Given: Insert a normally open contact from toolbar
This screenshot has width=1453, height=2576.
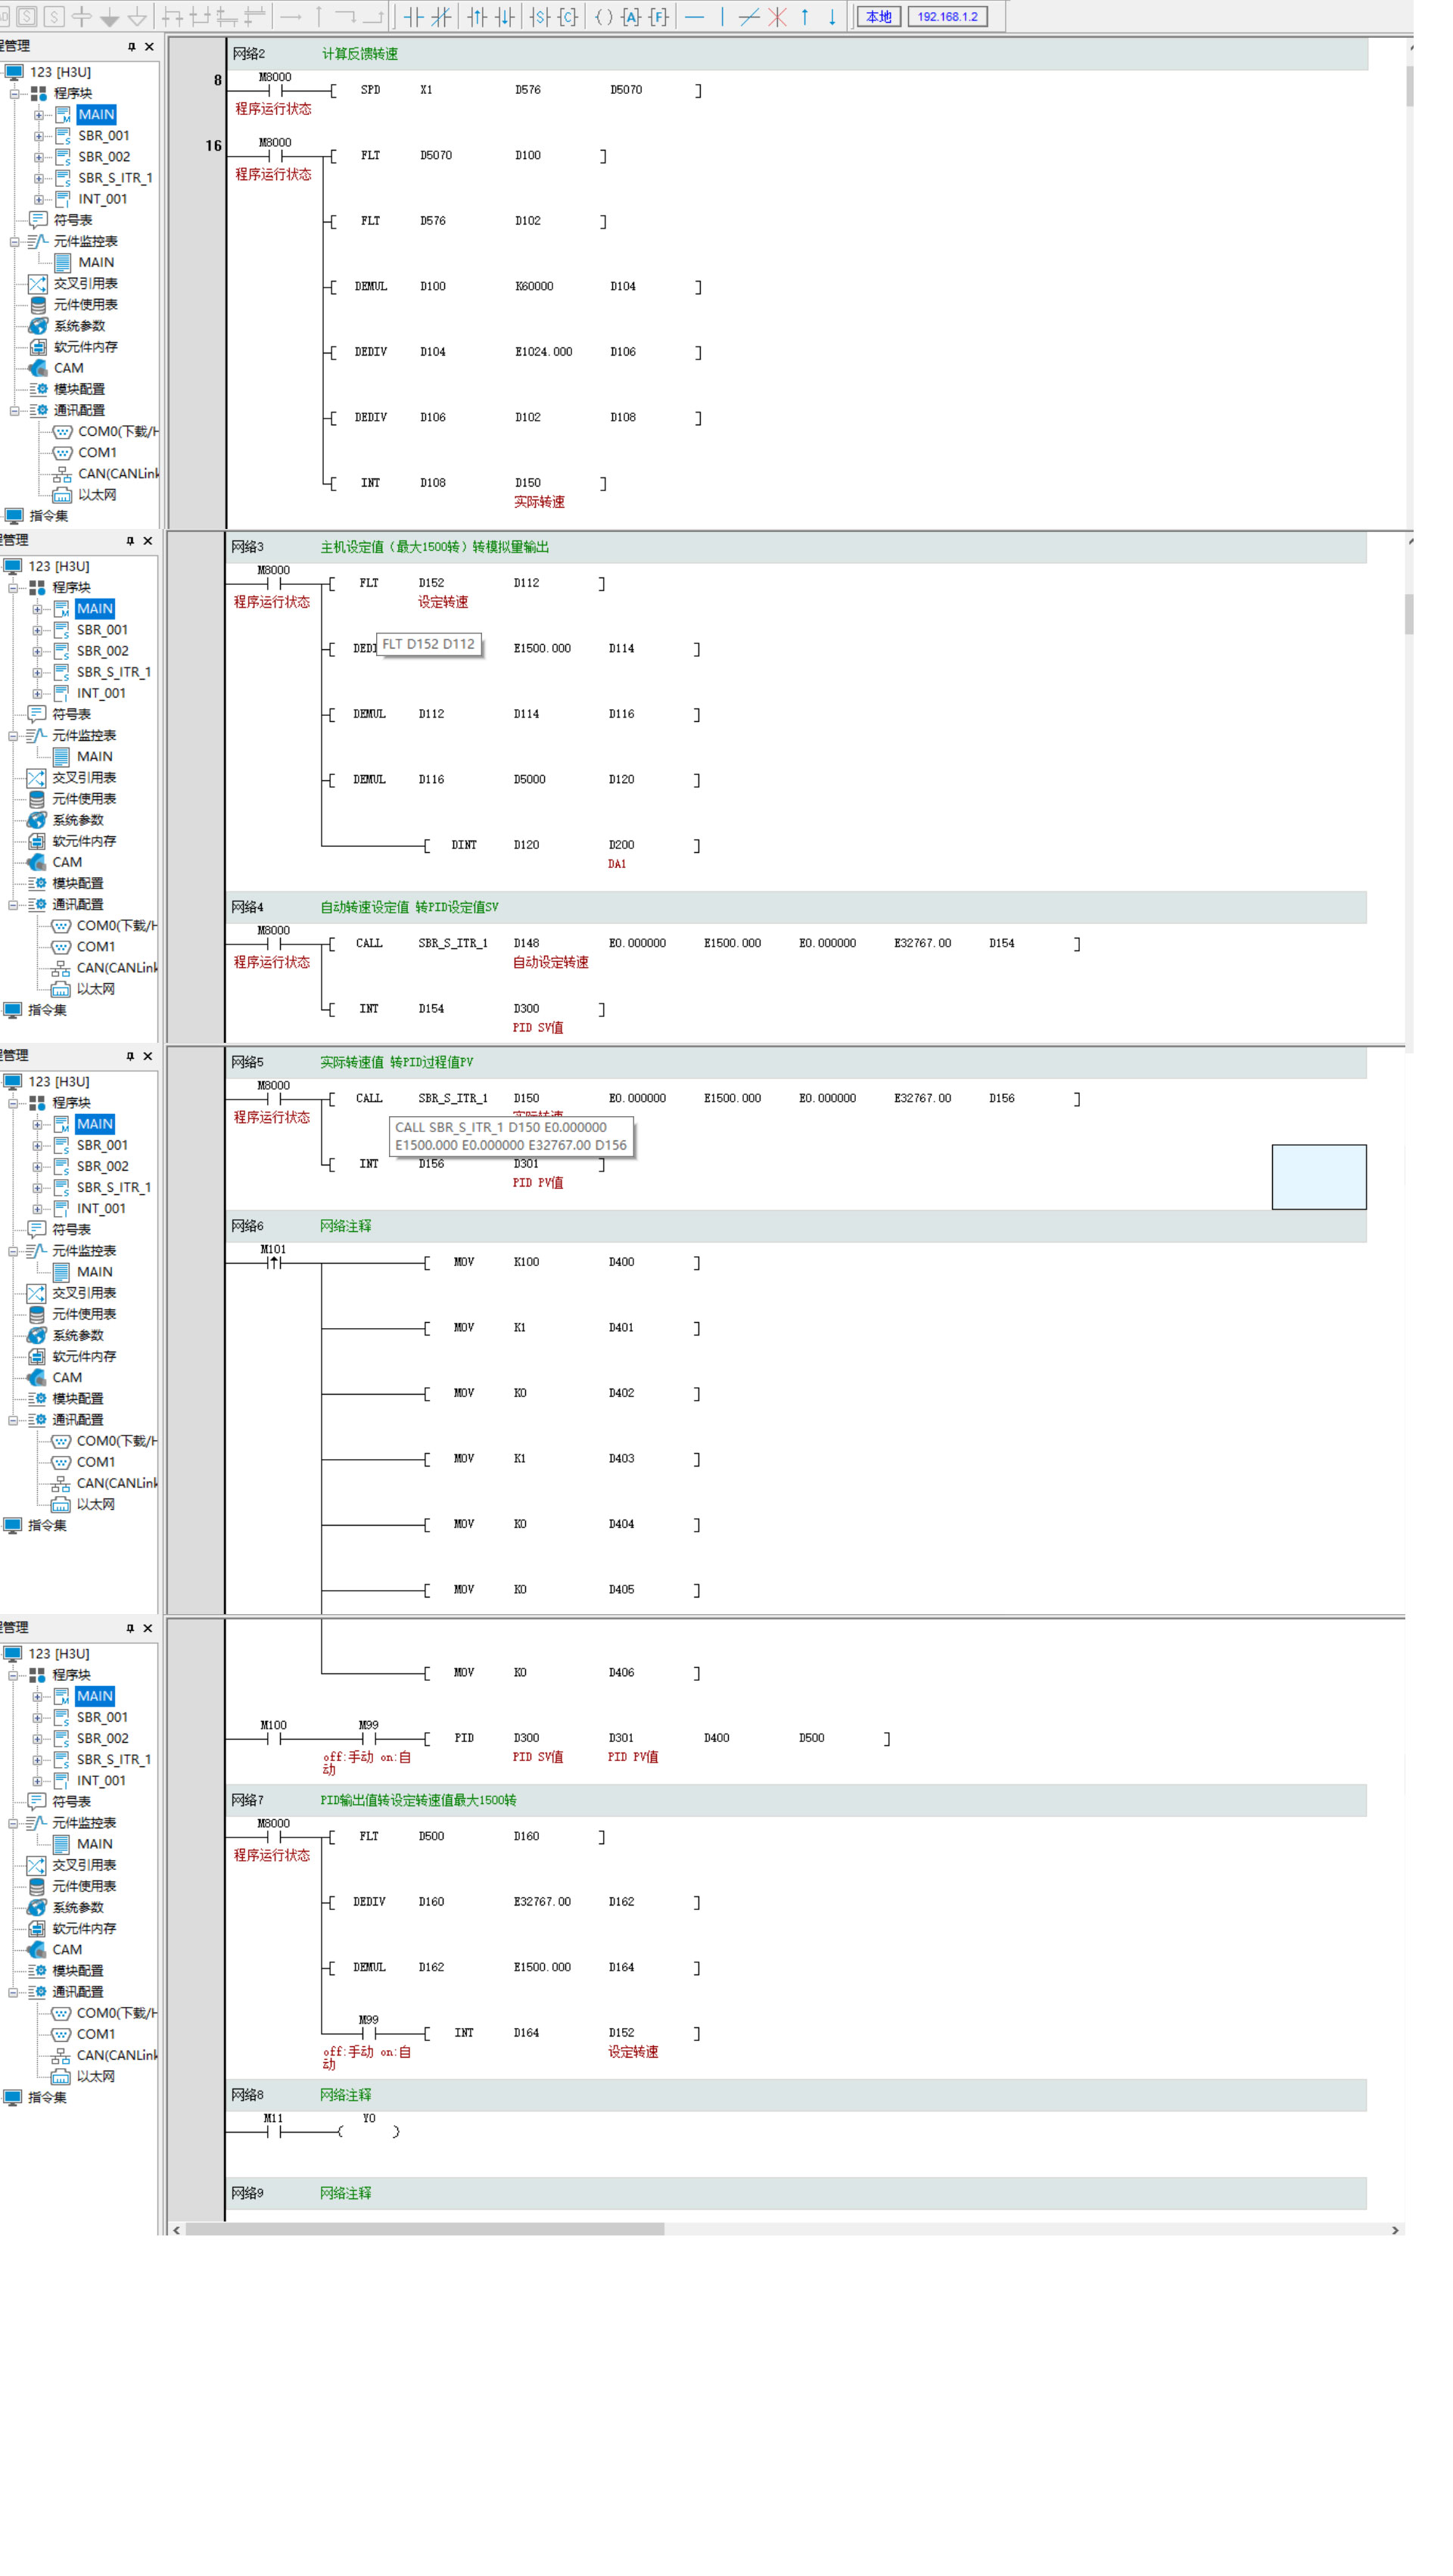Looking at the screenshot, I should 414,16.
